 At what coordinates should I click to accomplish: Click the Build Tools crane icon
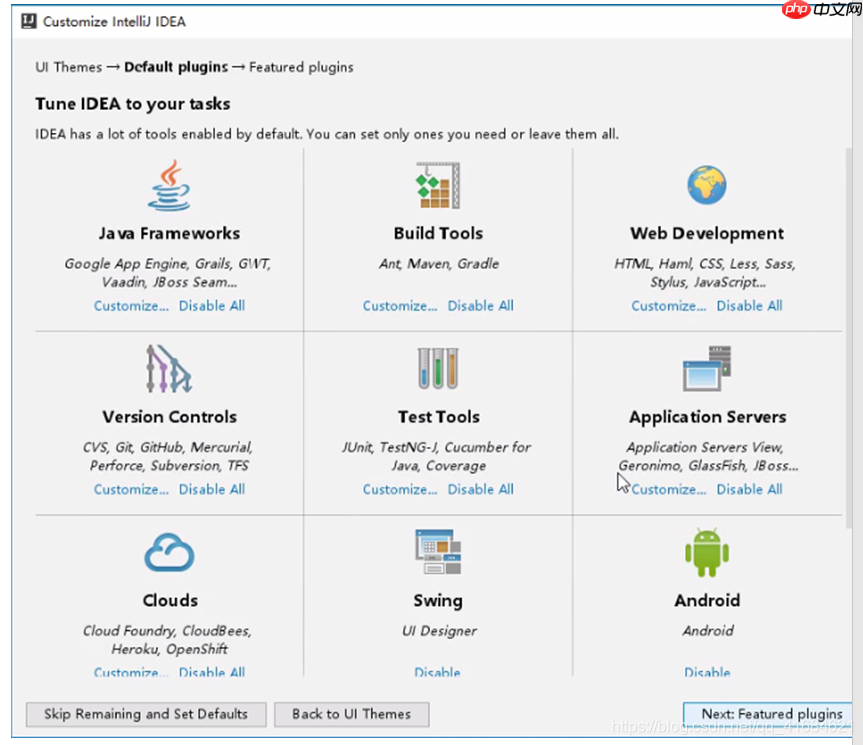click(438, 185)
